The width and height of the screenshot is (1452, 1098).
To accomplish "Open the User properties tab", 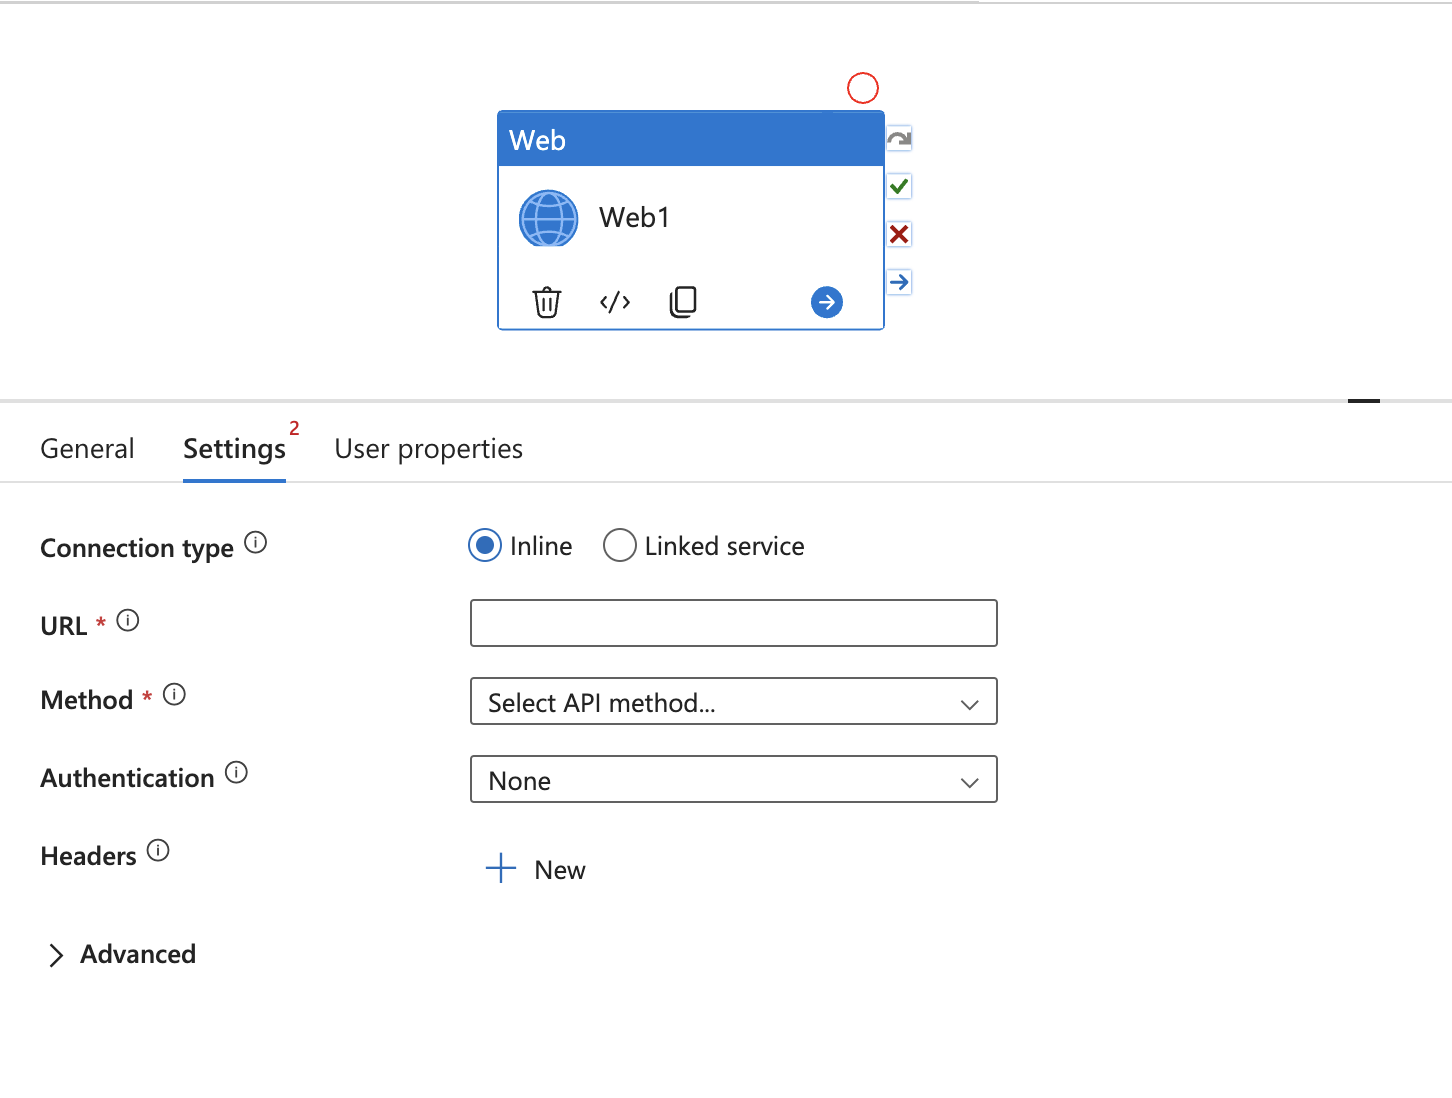I will tap(428, 448).
